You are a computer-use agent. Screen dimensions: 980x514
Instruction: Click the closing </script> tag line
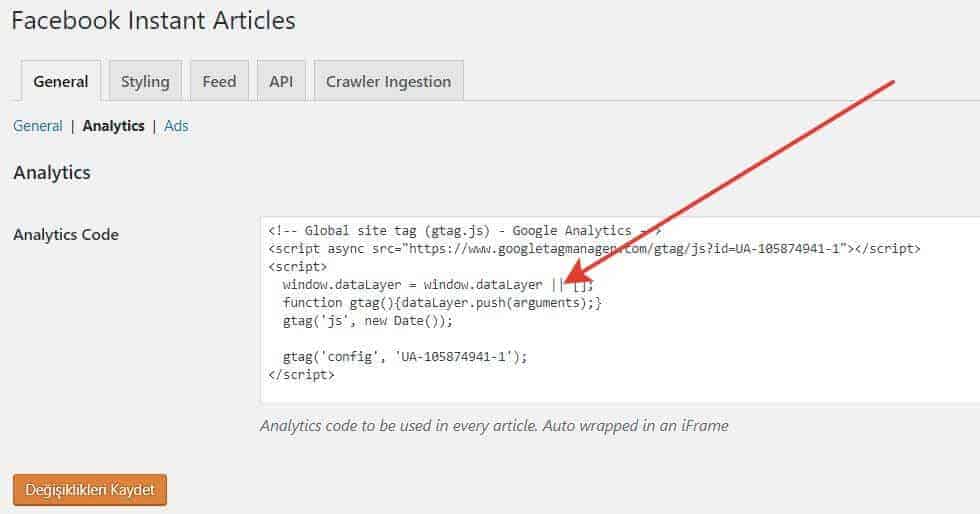coord(301,375)
